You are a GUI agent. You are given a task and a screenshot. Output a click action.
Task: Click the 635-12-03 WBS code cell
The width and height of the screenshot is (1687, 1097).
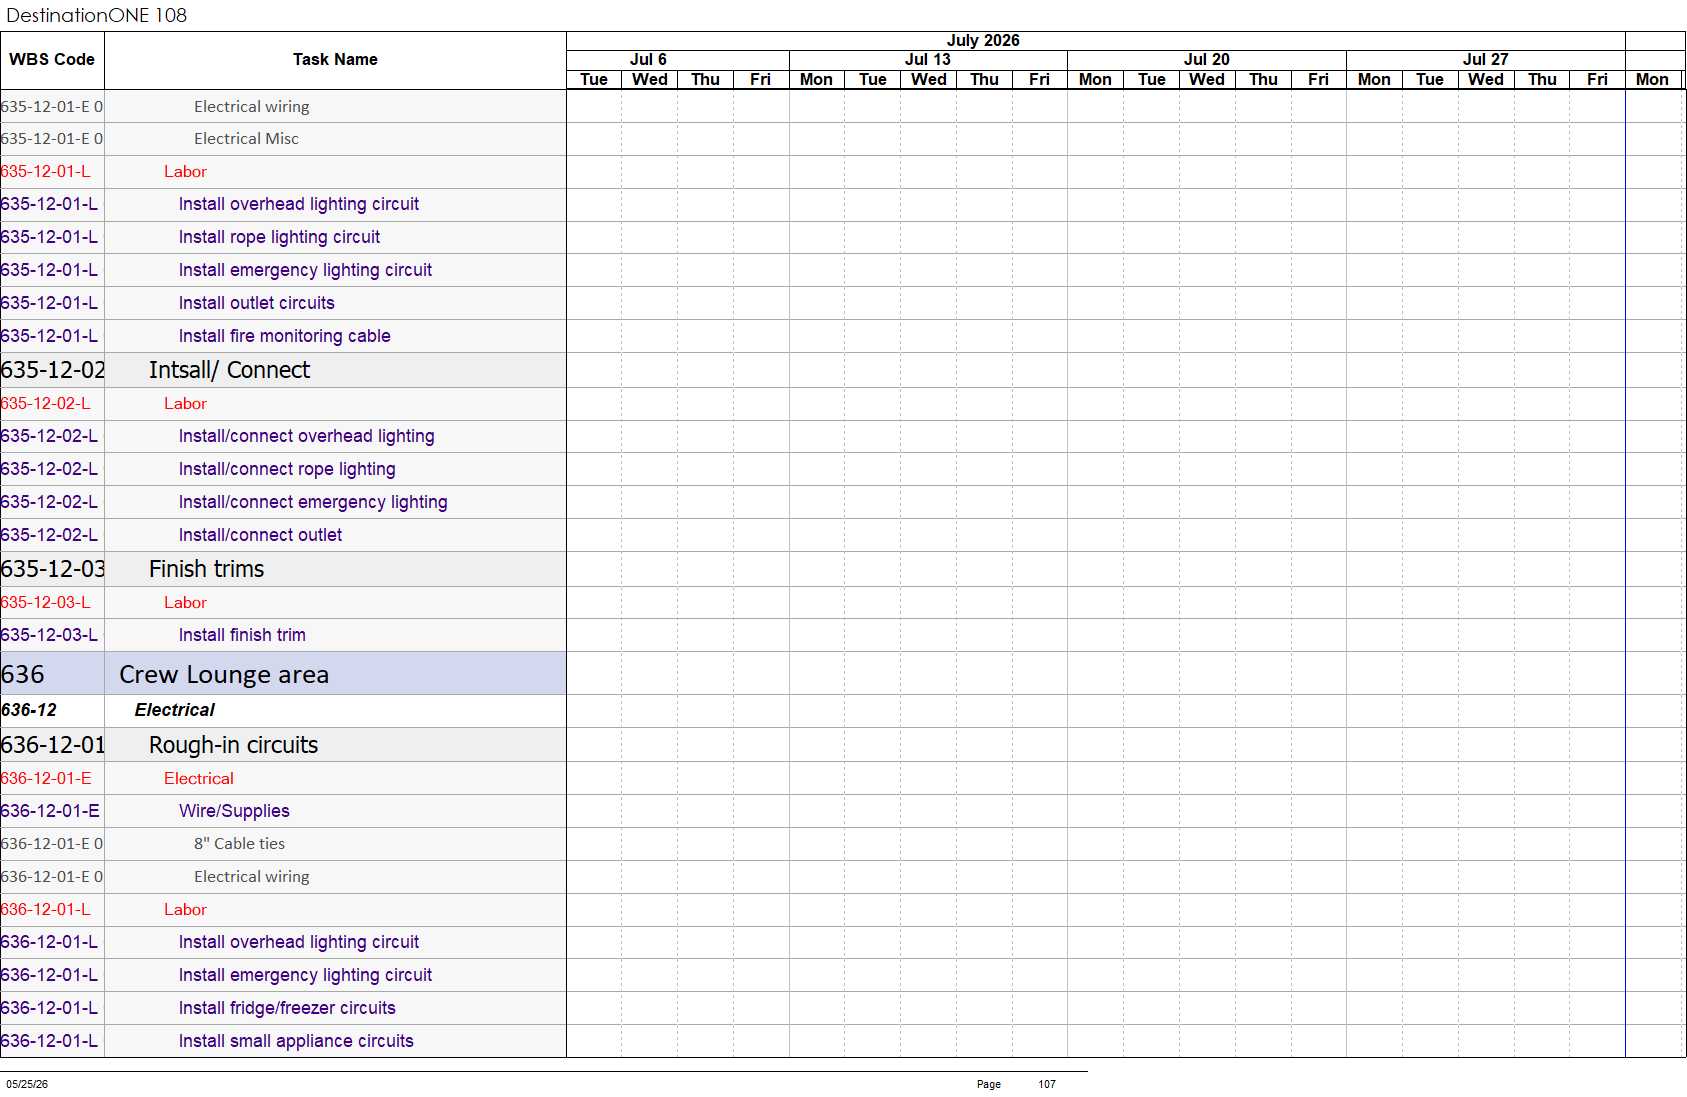coord(52,570)
